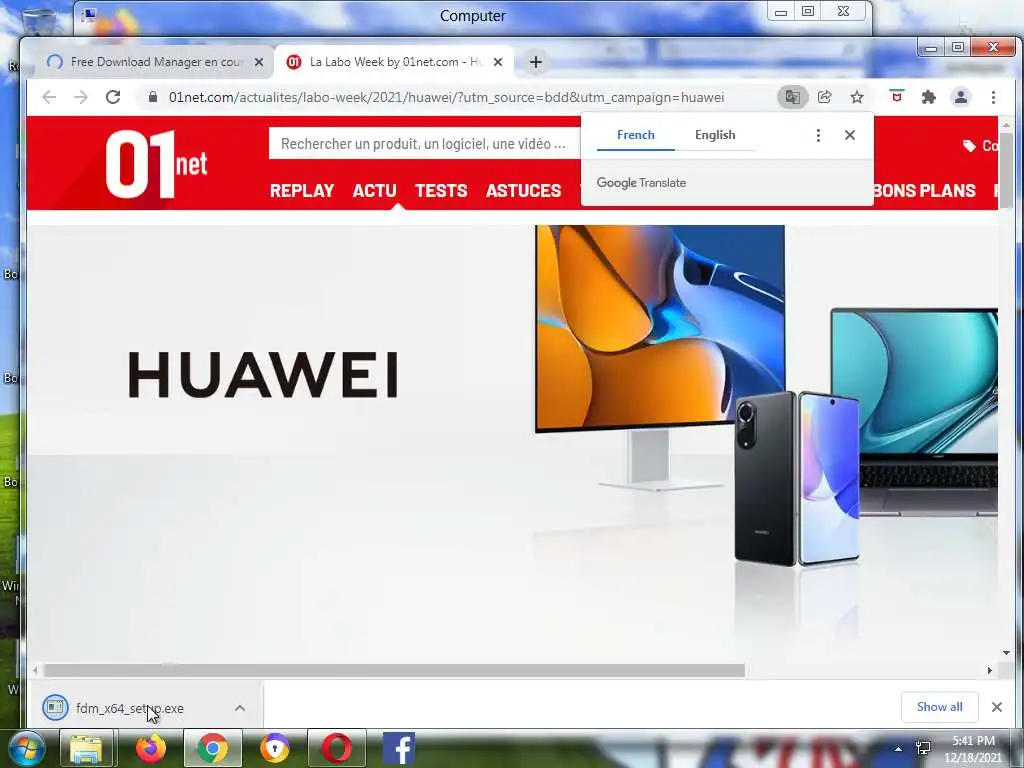This screenshot has height=768, width=1024.
Task: Open the Chrome profile avatar
Action: tap(961, 97)
